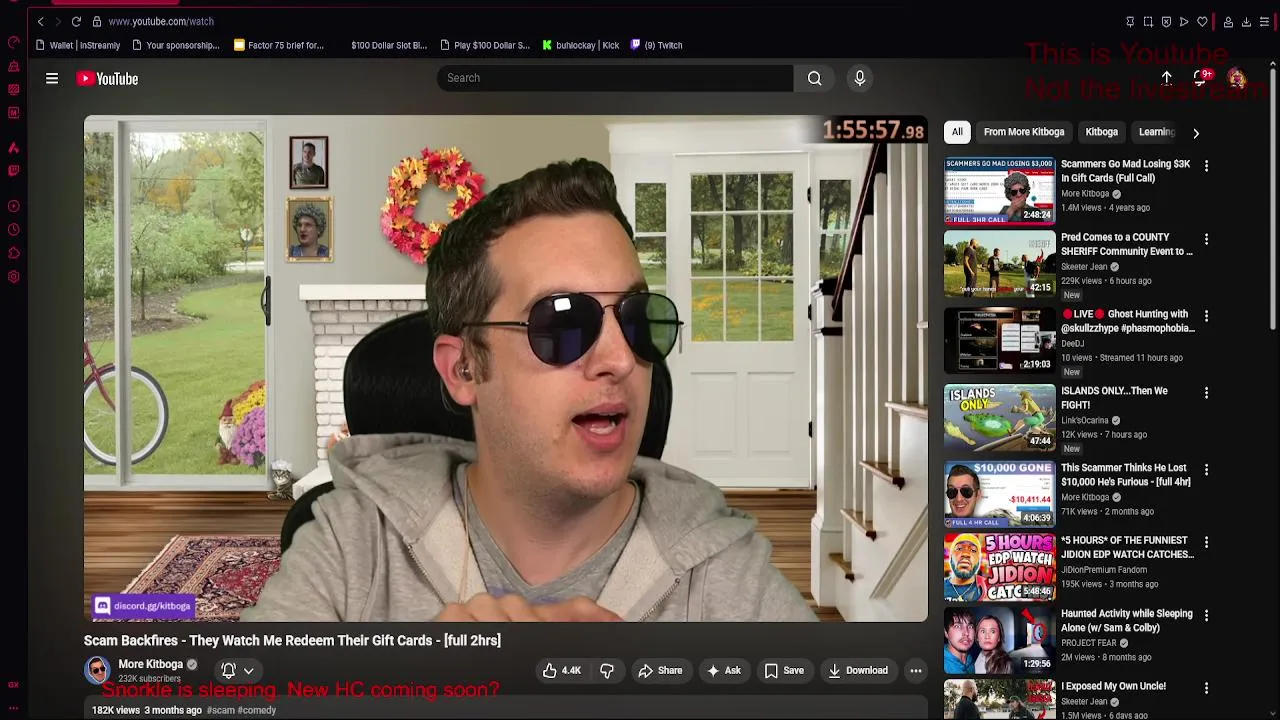The width and height of the screenshot is (1280, 720).
Task: Show more filter chips with the right chevron
Action: (1195, 132)
